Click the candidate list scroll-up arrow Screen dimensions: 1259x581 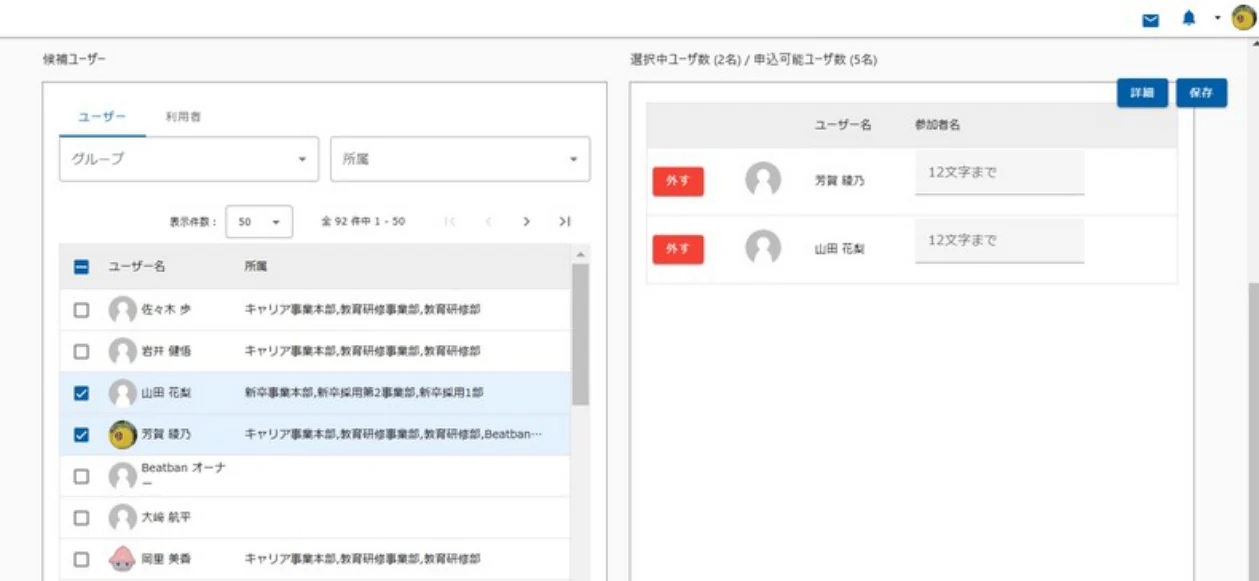(x=580, y=255)
